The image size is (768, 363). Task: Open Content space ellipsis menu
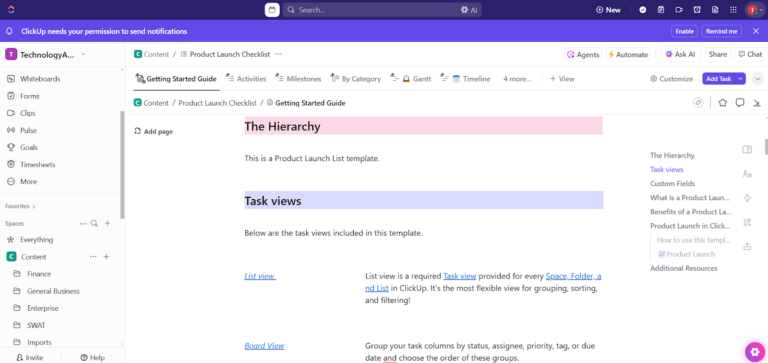[x=93, y=257]
